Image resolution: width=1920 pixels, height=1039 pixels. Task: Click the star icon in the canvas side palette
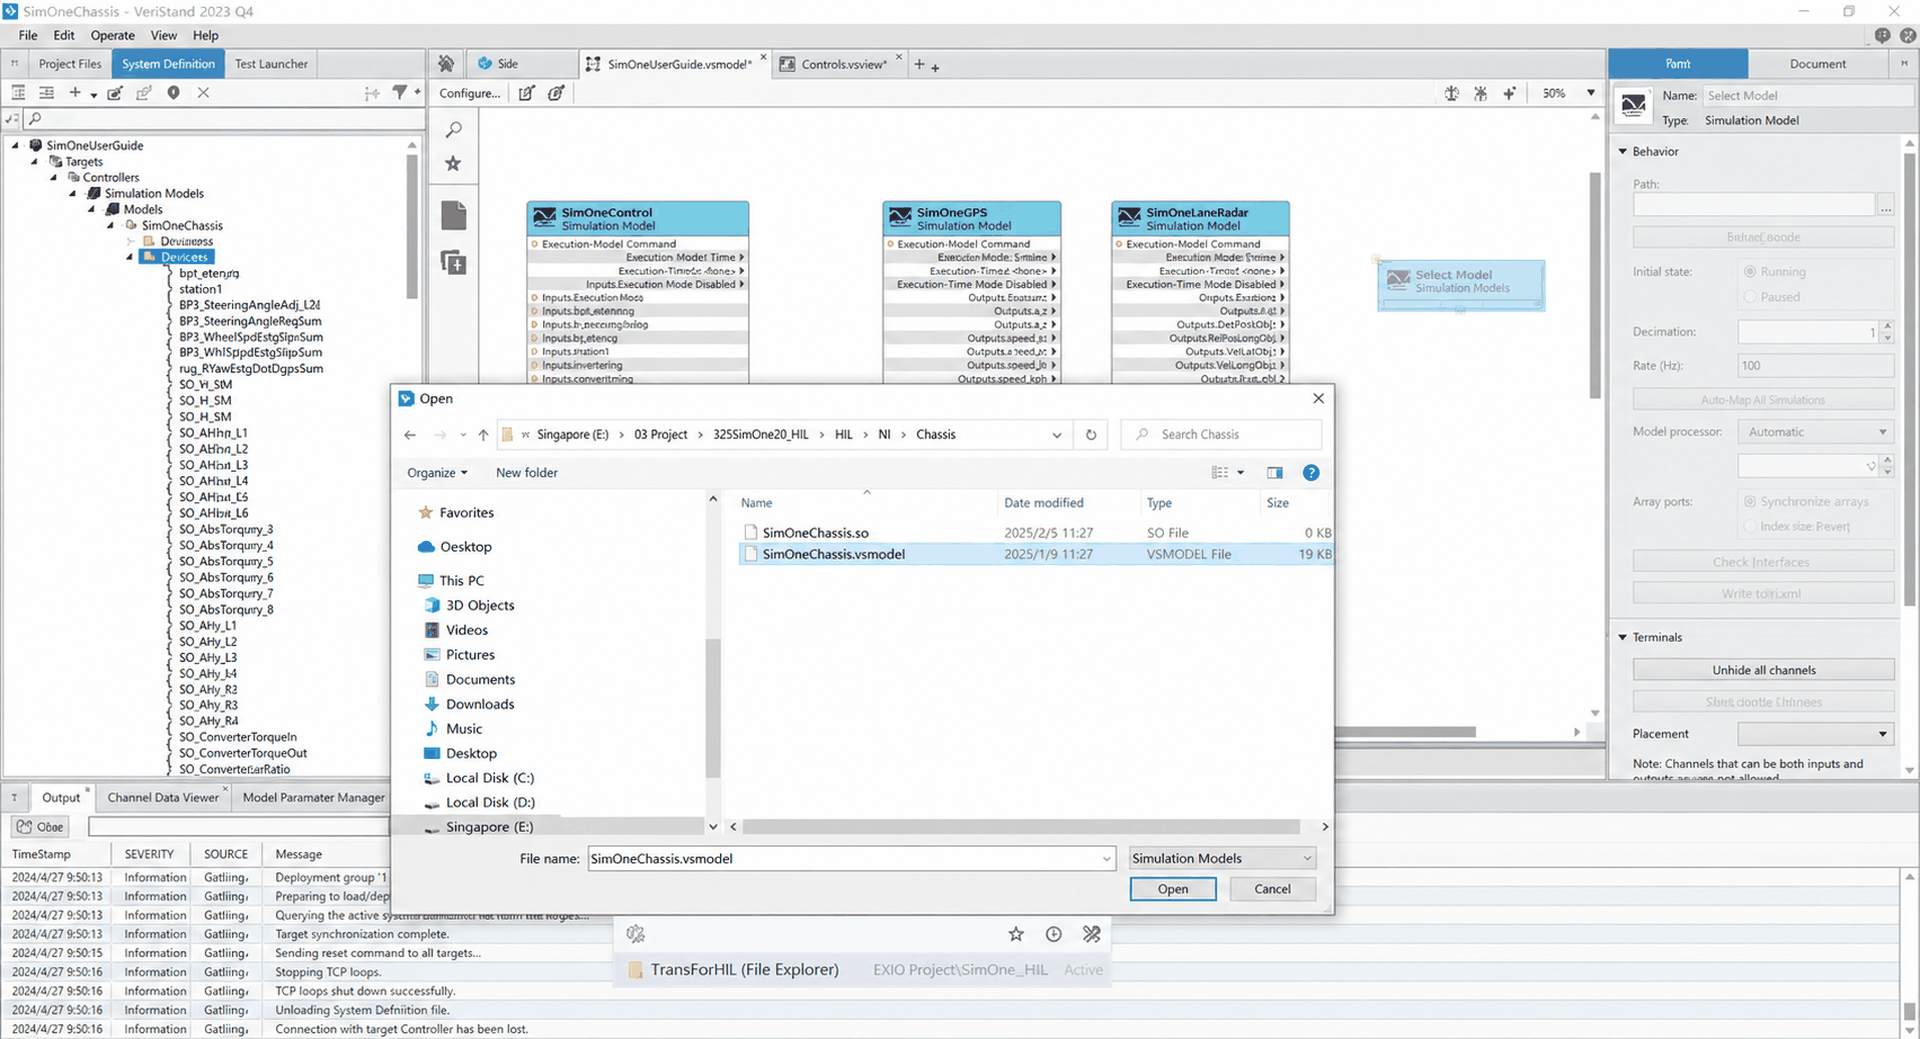click(x=453, y=163)
